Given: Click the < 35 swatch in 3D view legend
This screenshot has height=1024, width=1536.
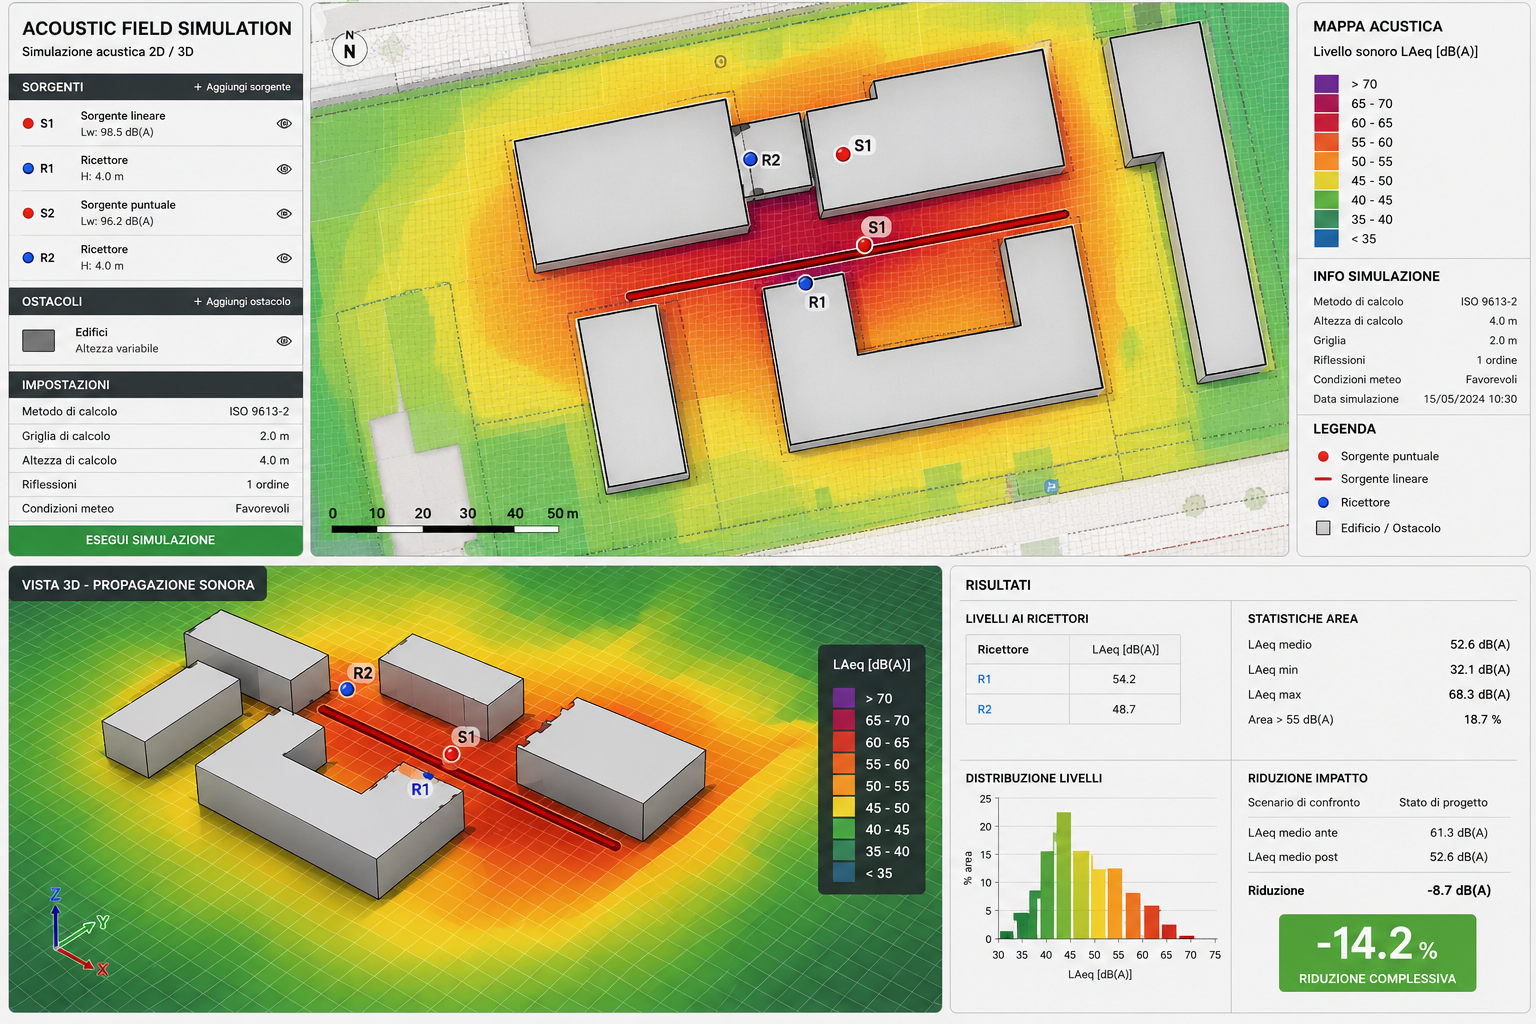Looking at the screenshot, I should click(844, 873).
